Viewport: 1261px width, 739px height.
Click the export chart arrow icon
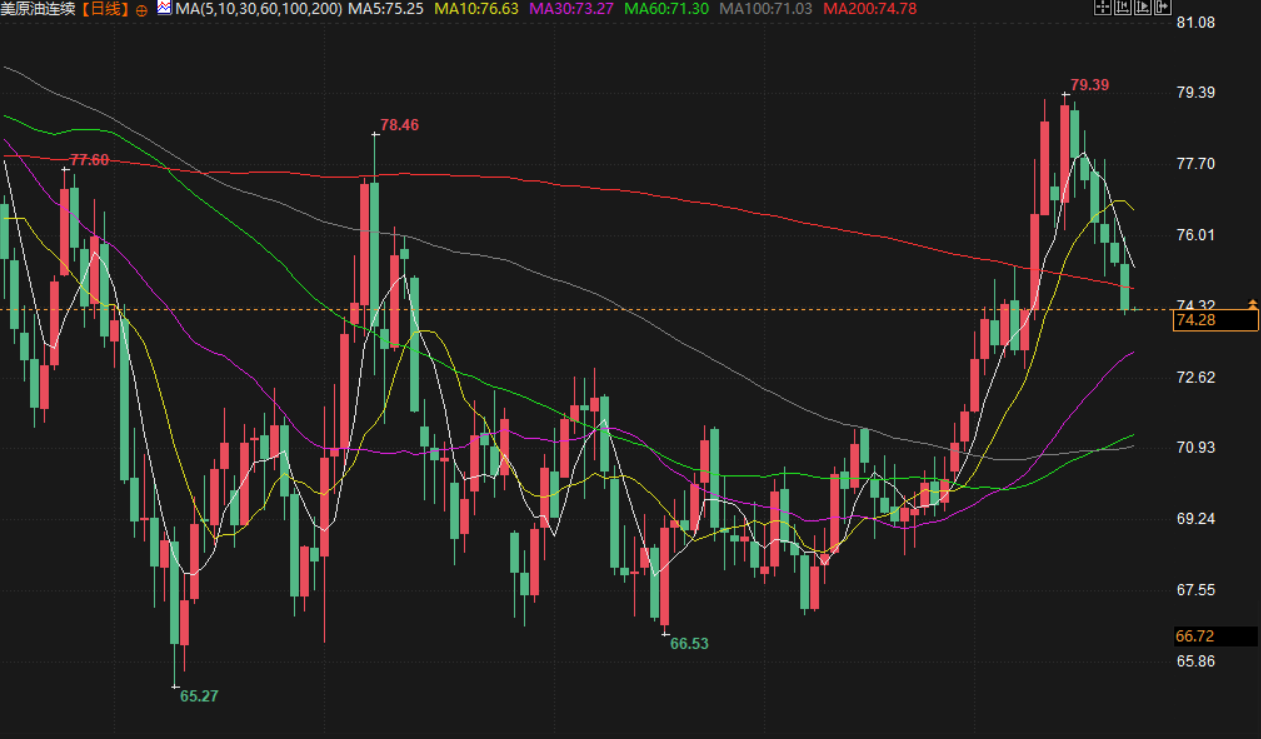click(x=1163, y=8)
